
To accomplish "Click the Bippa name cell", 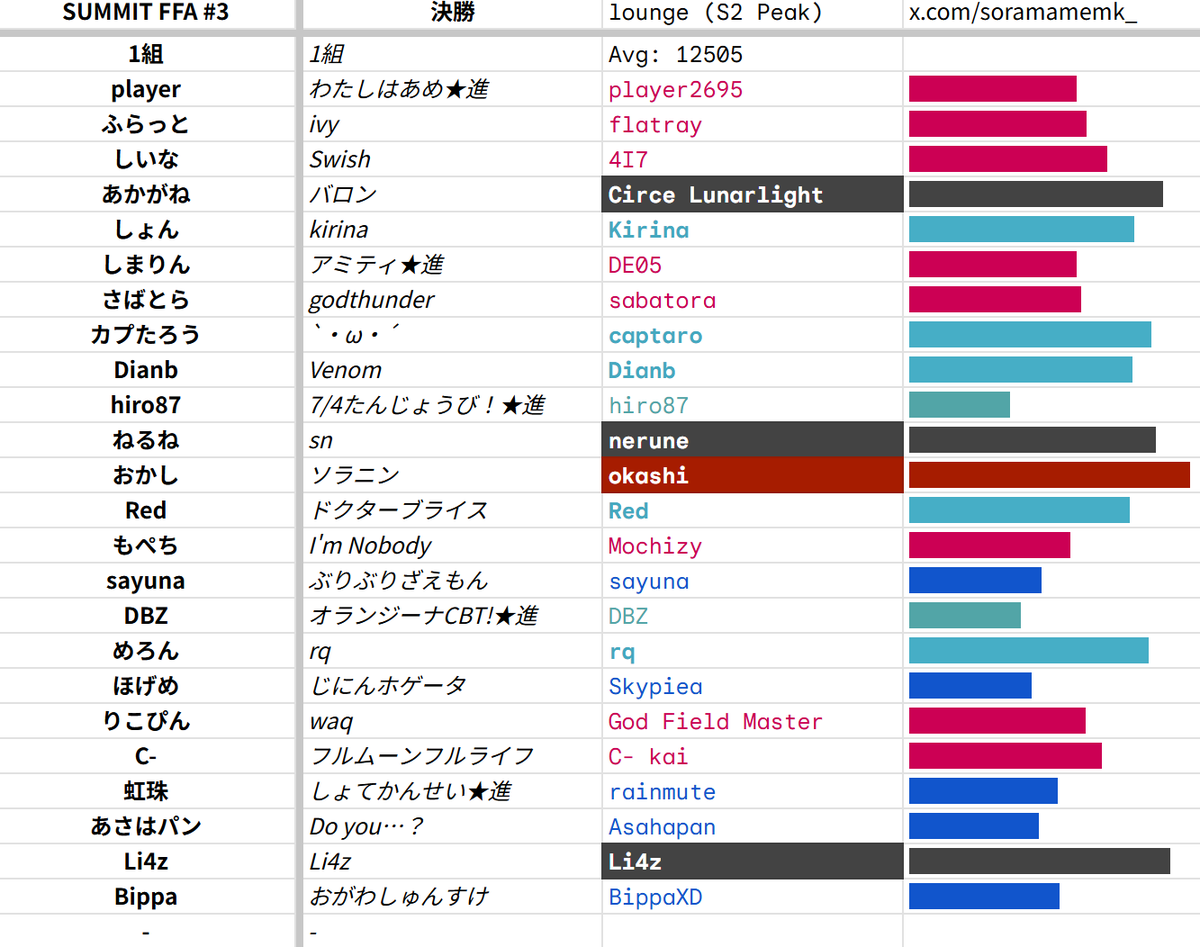I will pos(146,896).
